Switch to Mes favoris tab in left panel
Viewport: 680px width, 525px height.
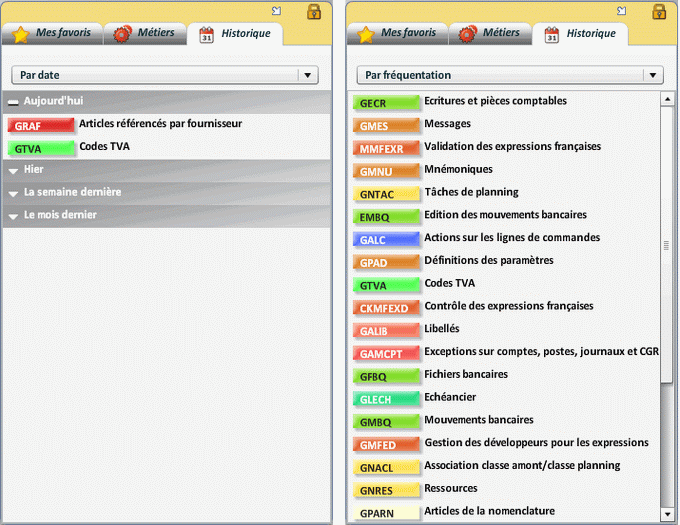point(52,33)
